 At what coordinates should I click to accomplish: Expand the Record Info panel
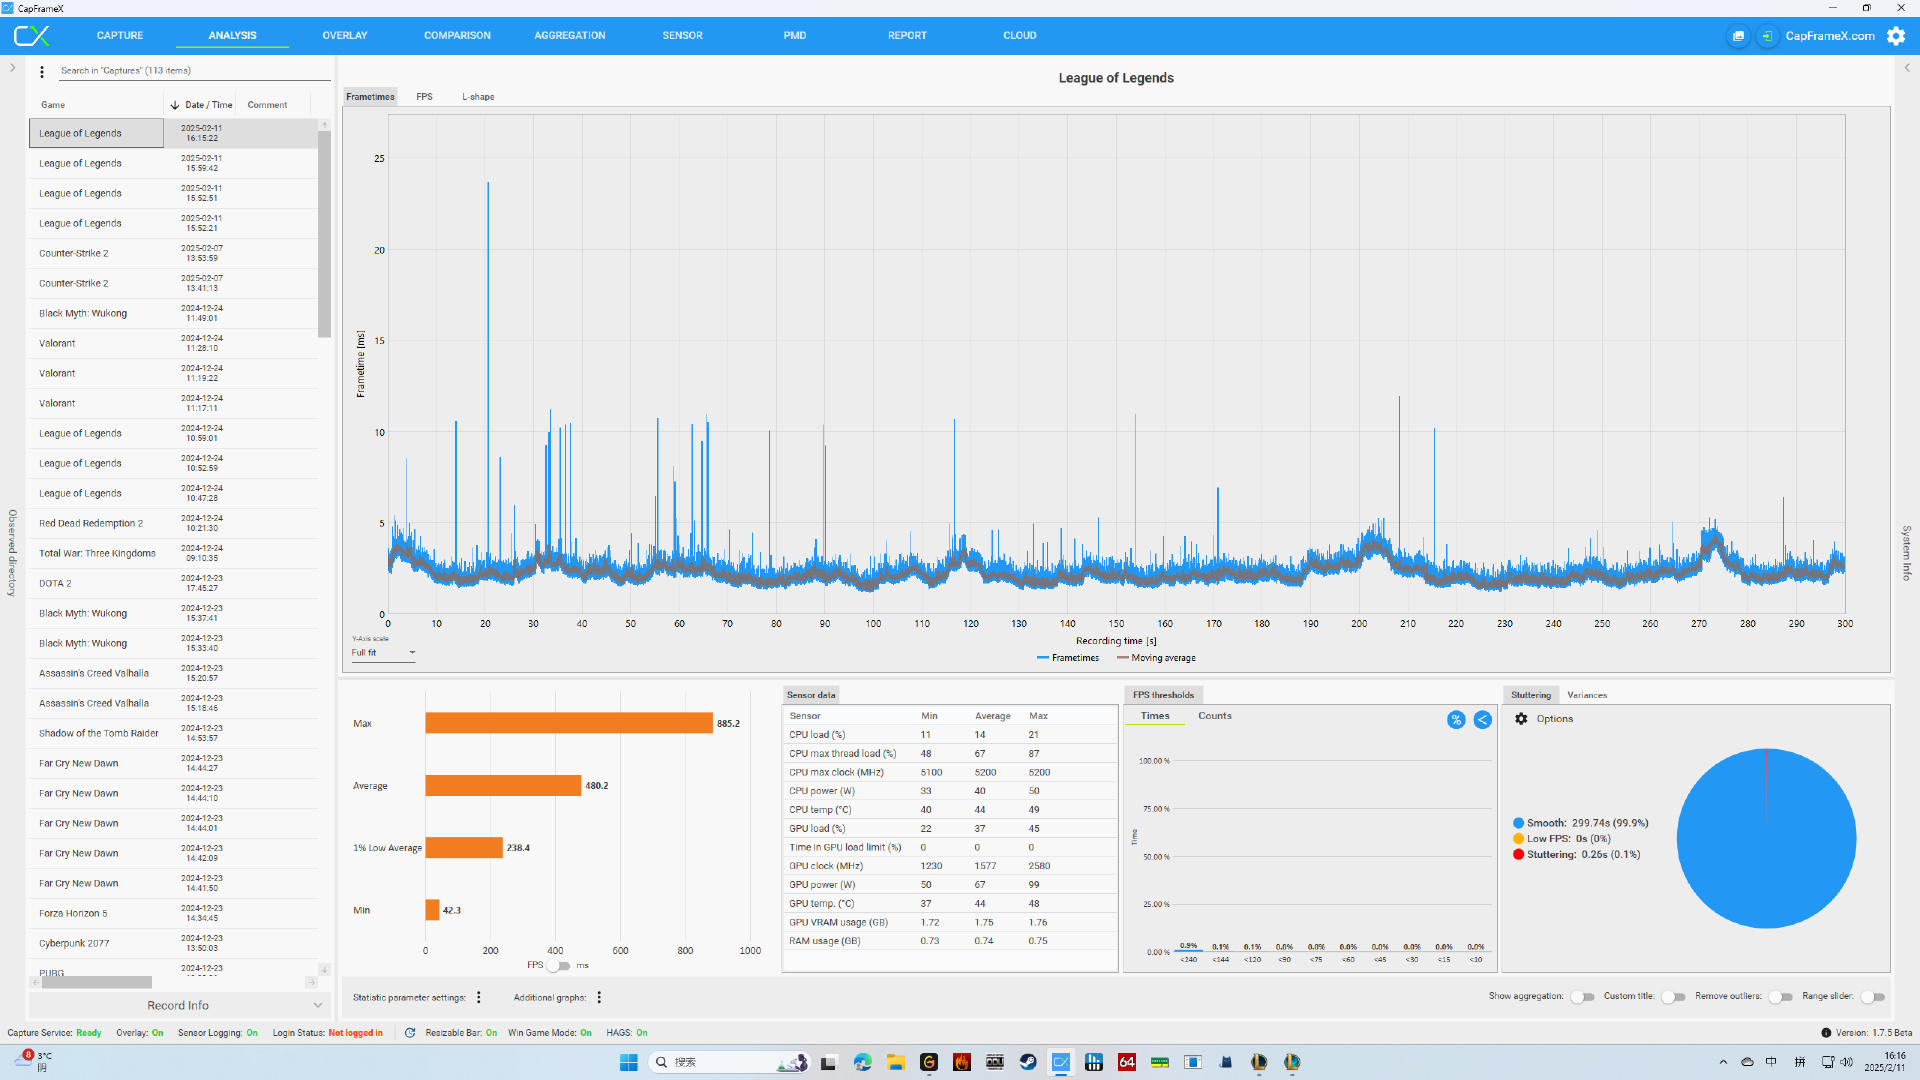179,1005
